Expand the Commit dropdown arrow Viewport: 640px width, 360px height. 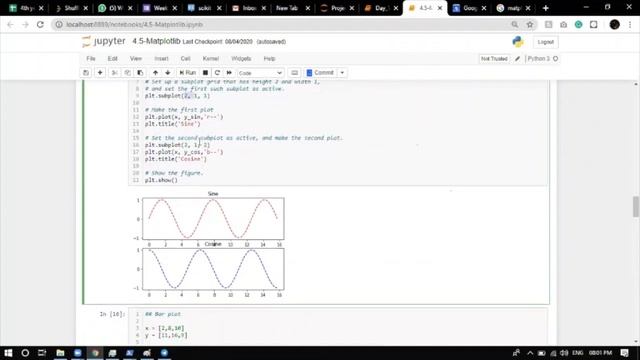click(342, 73)
